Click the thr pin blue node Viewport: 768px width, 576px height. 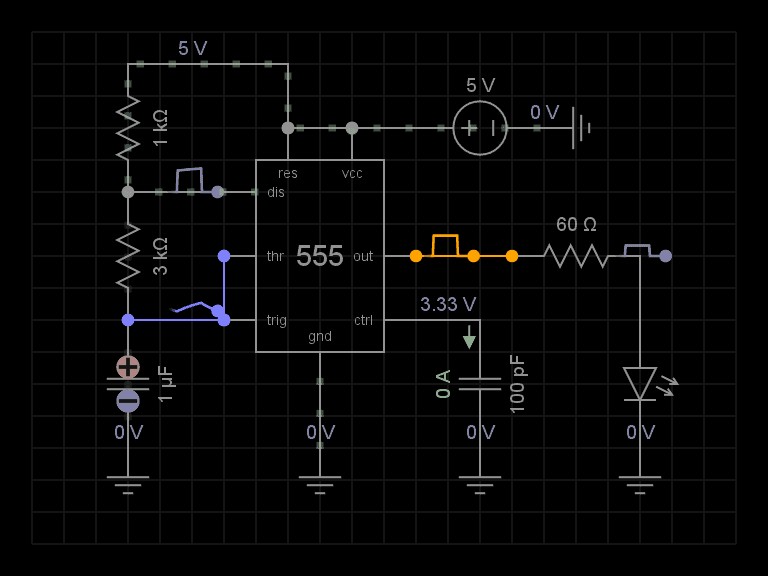[224, 256]
